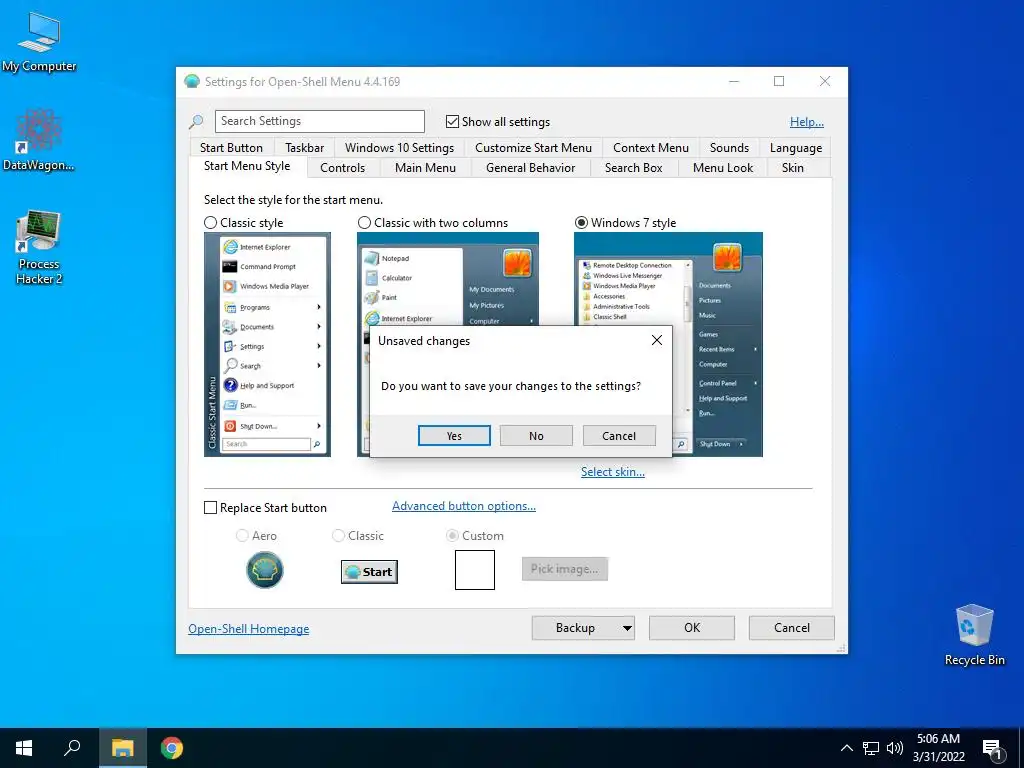Visit the Open-Shell Homepage link

(x=248, y=628)
